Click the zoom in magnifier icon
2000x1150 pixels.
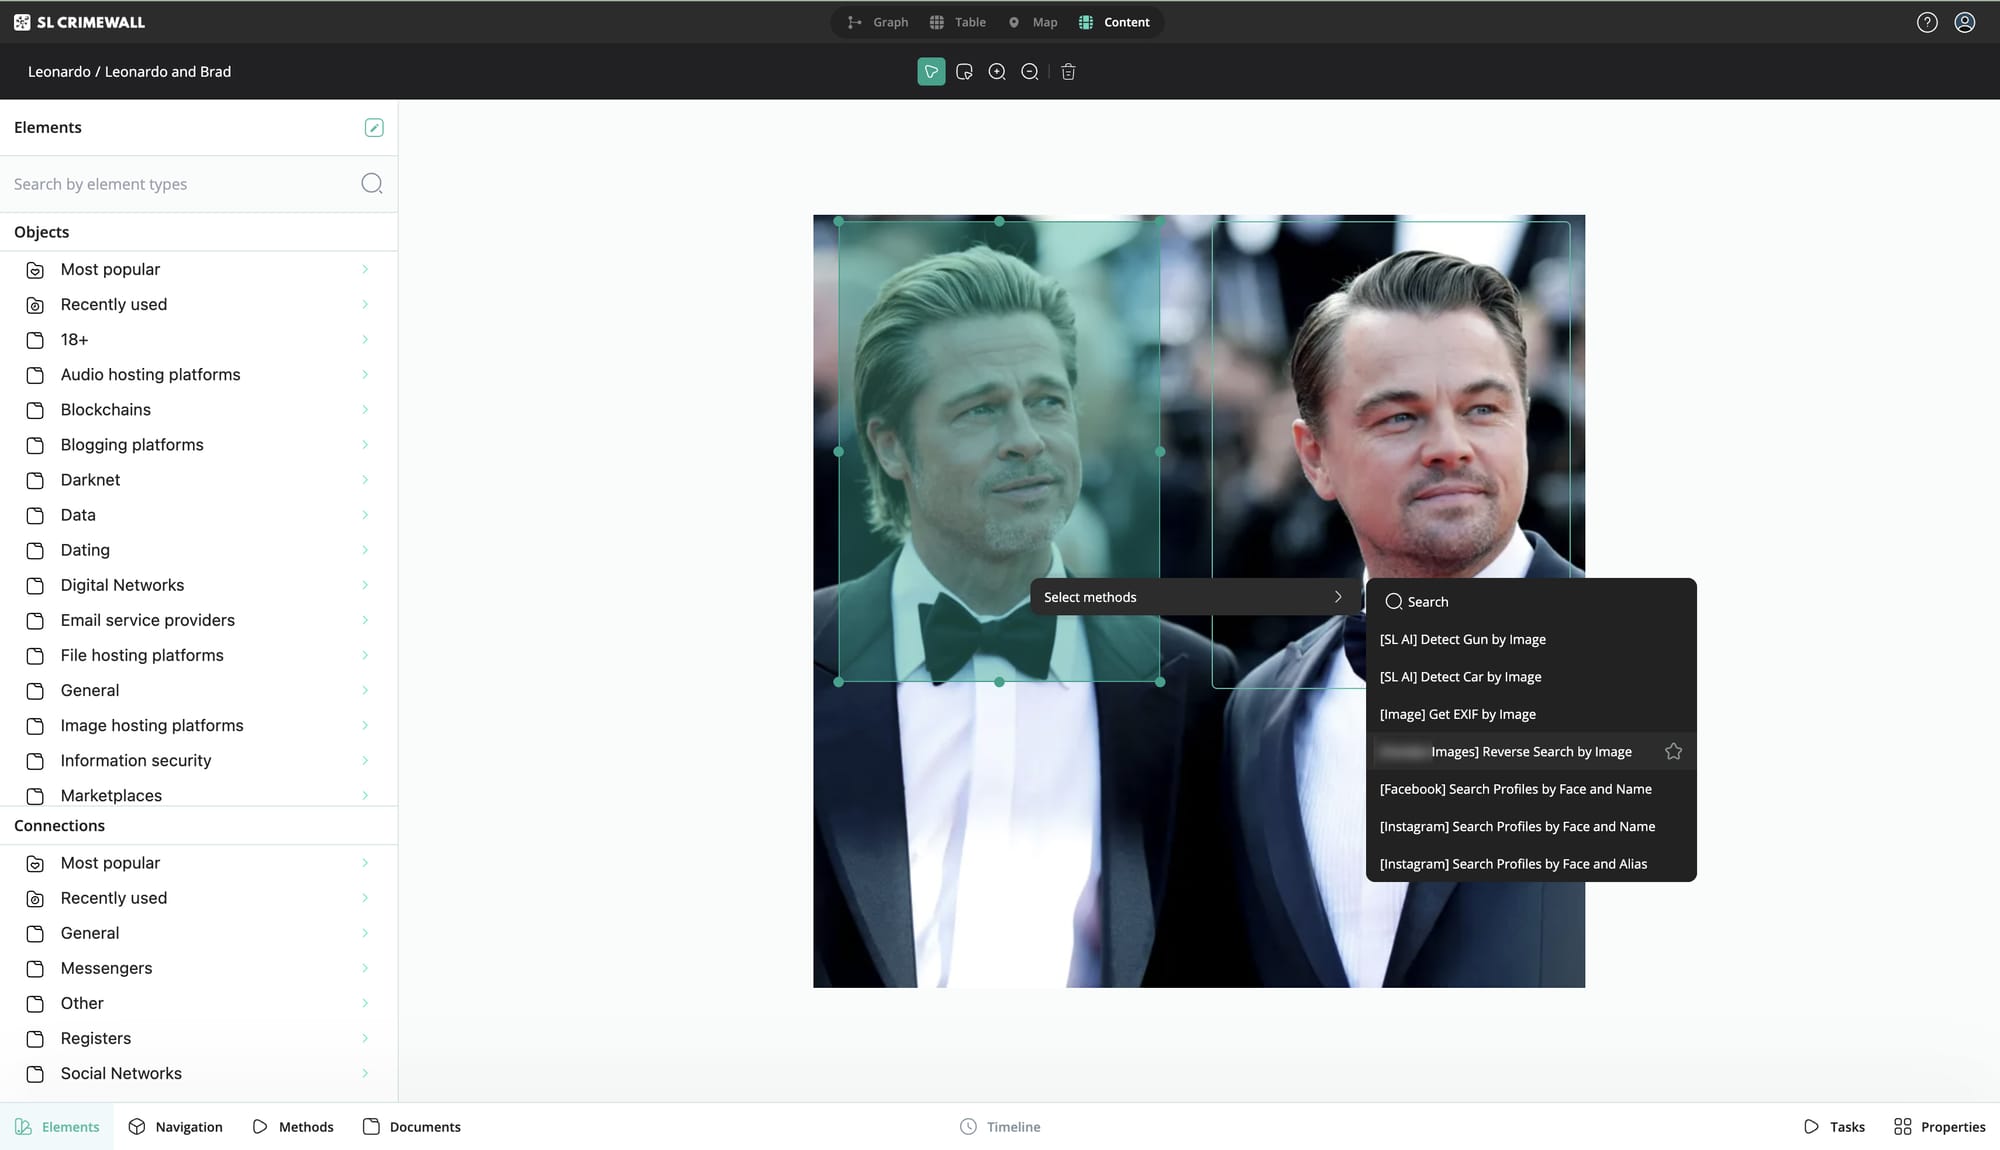(x=997, y=72)
